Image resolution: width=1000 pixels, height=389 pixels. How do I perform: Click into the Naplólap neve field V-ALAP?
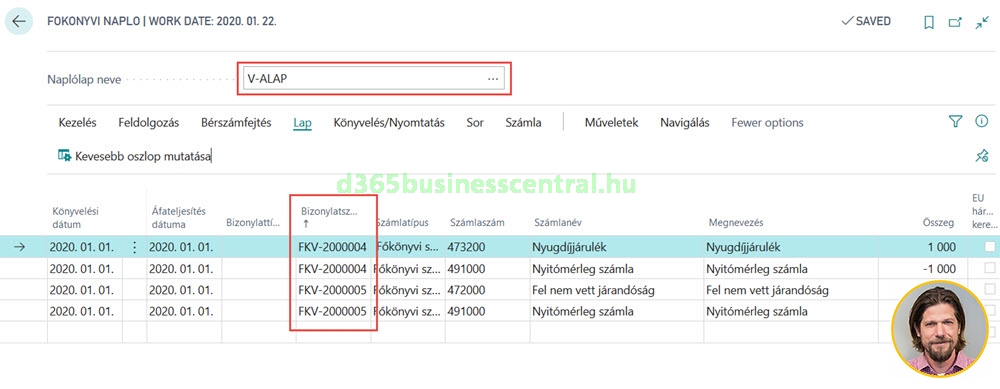tap(373, 79)
